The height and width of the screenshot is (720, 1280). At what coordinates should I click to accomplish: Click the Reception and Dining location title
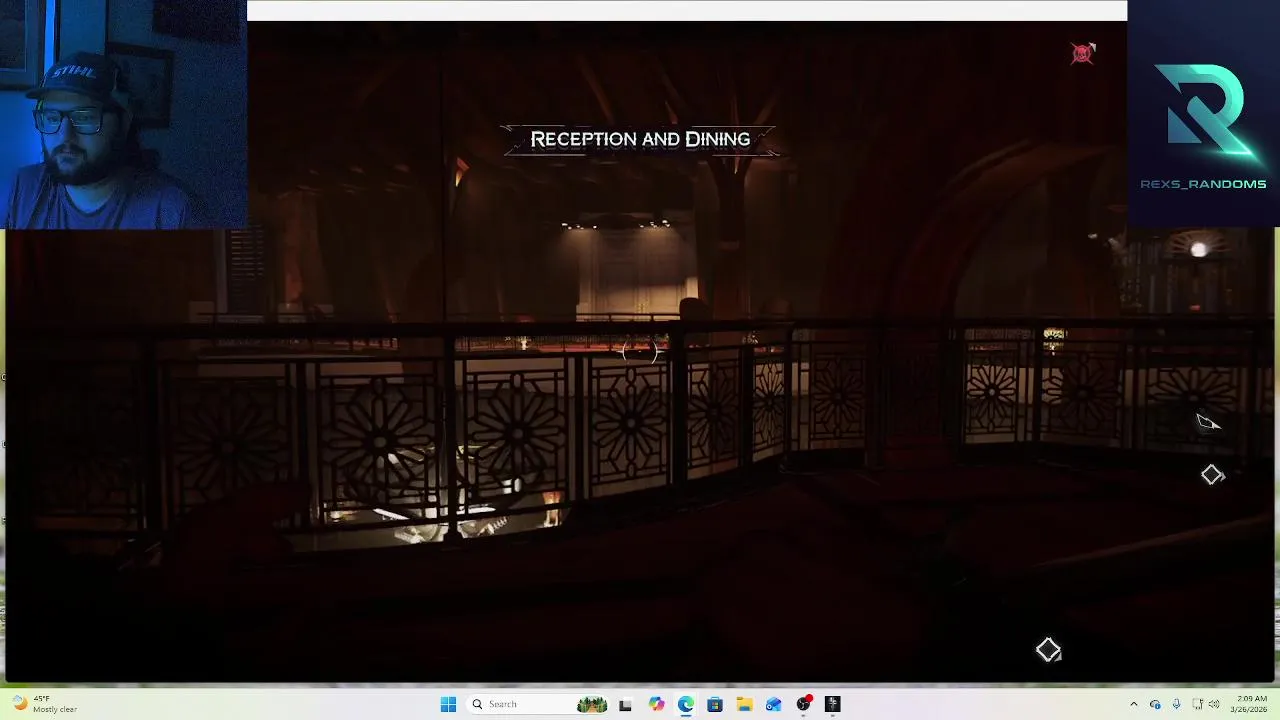[640, 139]
